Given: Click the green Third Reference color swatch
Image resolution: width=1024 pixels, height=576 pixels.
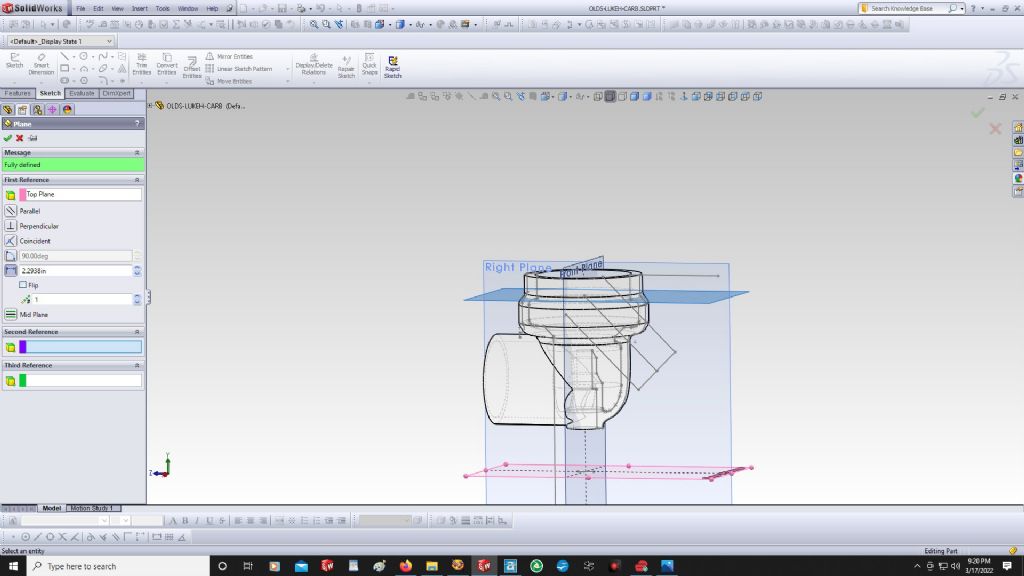Looking at the screenshot, I should (x=23, y=381).
